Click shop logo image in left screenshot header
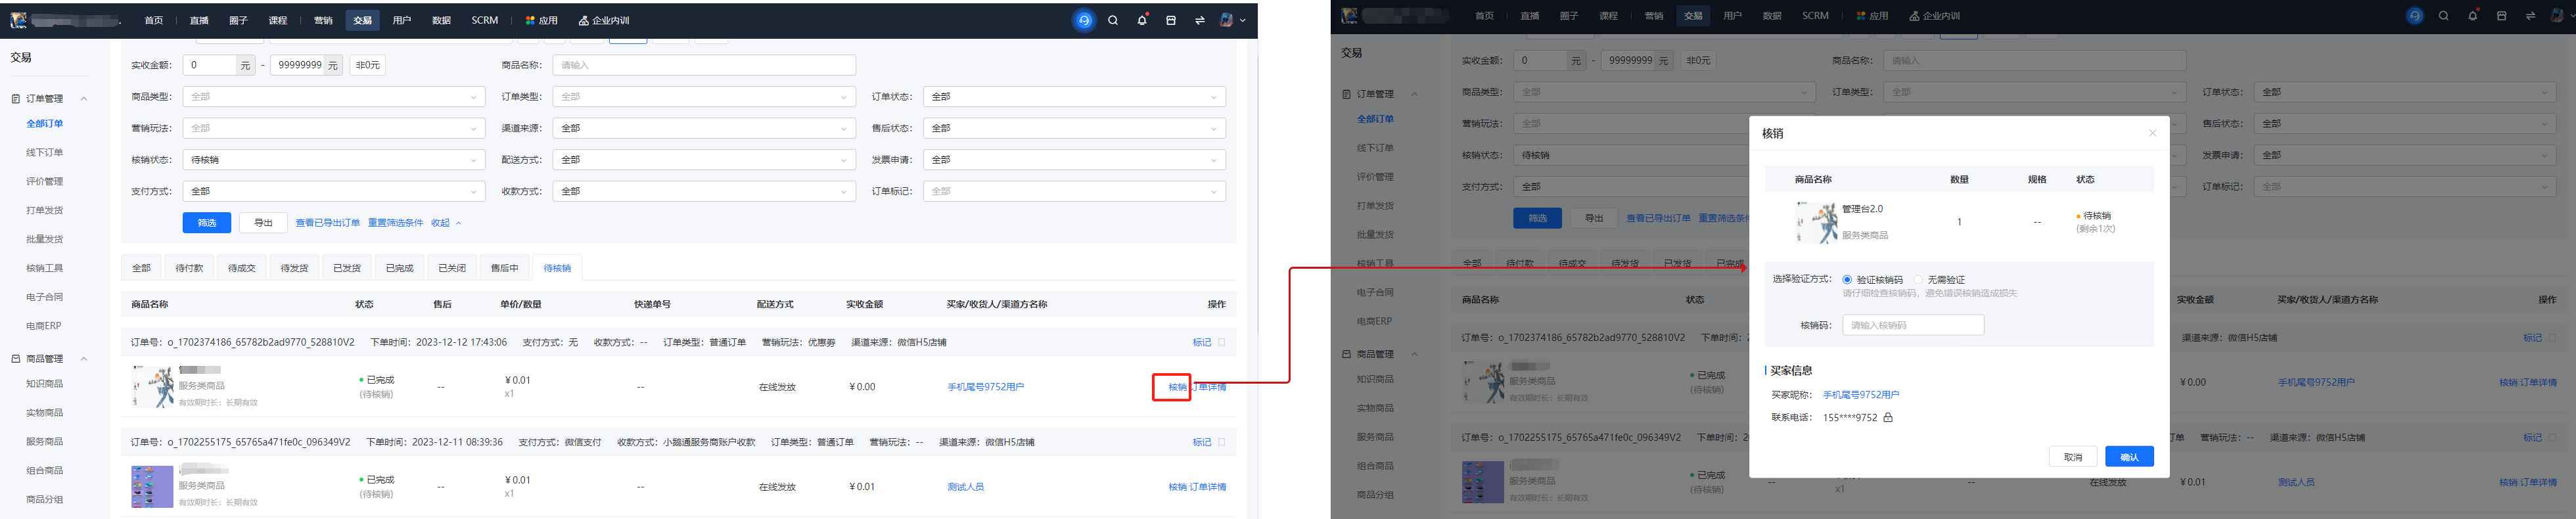The width and height of the screenshot is (2576, 519). (x=19, y=20)
